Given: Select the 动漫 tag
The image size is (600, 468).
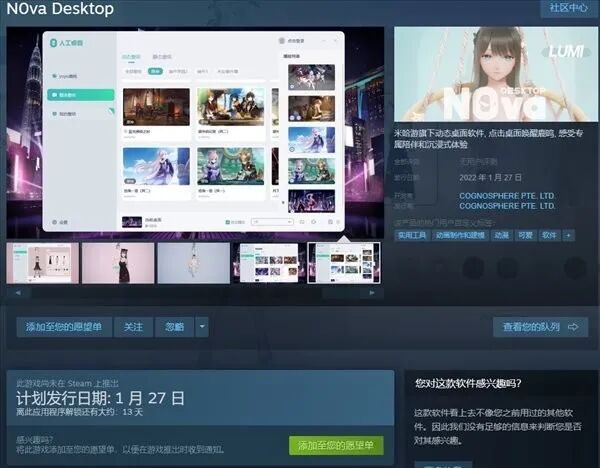Looking at the screenshot, I should pyautogui.click(x=502, y=235).
